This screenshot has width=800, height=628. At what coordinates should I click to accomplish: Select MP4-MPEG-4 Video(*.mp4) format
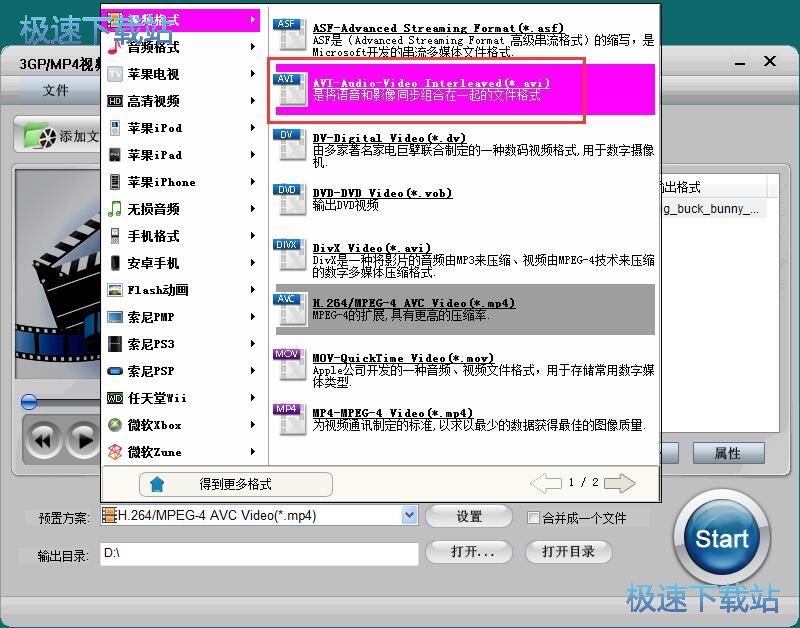[464, 419]
